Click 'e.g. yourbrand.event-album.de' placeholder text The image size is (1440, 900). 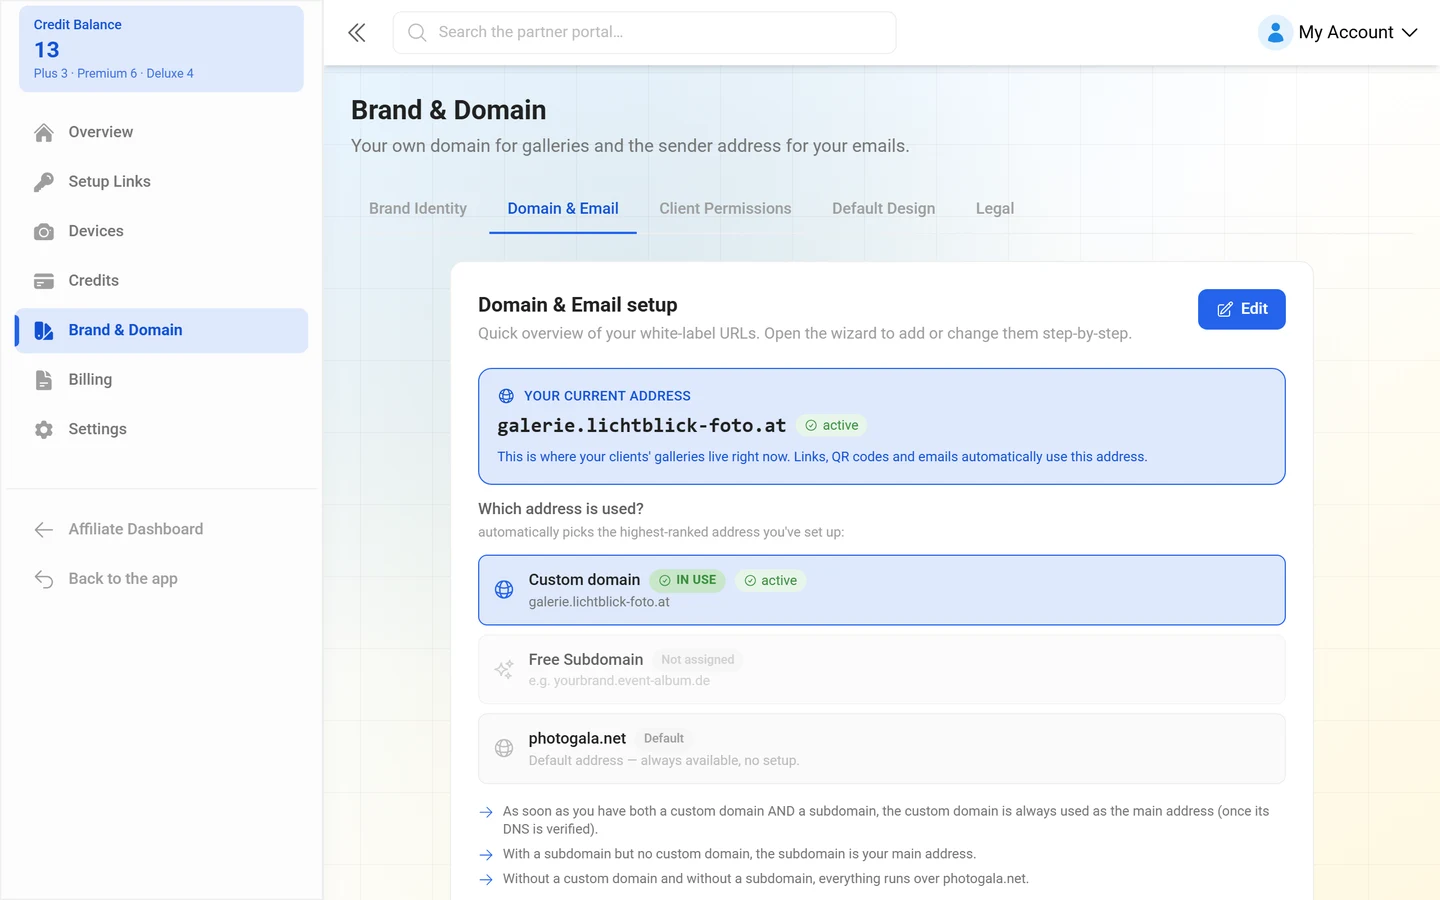pyautogui.click(x=619, y=681)
